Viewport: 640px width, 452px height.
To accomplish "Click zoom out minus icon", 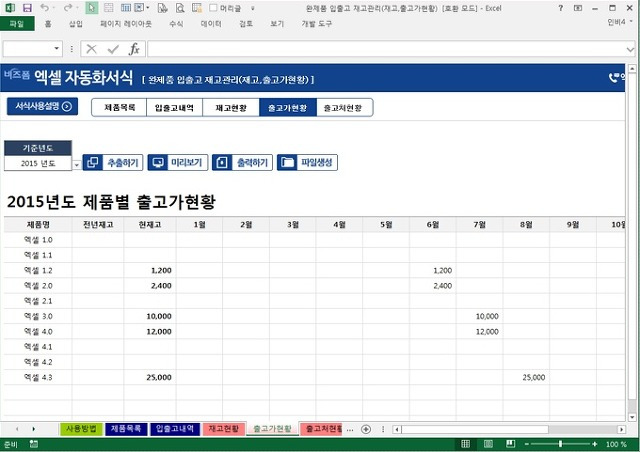I will click(527, 444).
